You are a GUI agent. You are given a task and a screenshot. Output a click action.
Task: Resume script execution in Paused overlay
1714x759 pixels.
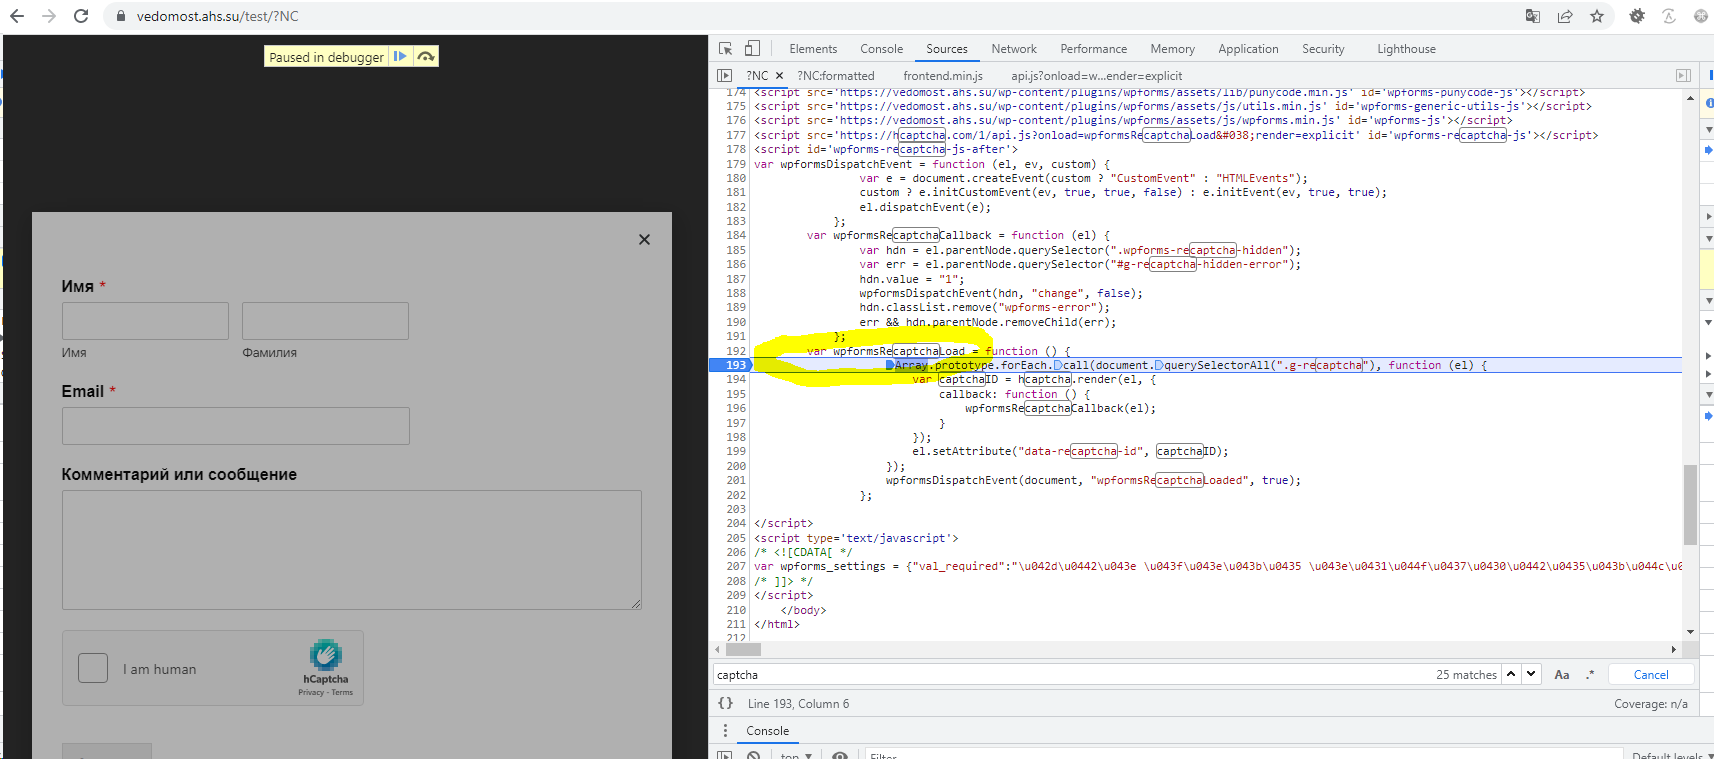(400, 57)
